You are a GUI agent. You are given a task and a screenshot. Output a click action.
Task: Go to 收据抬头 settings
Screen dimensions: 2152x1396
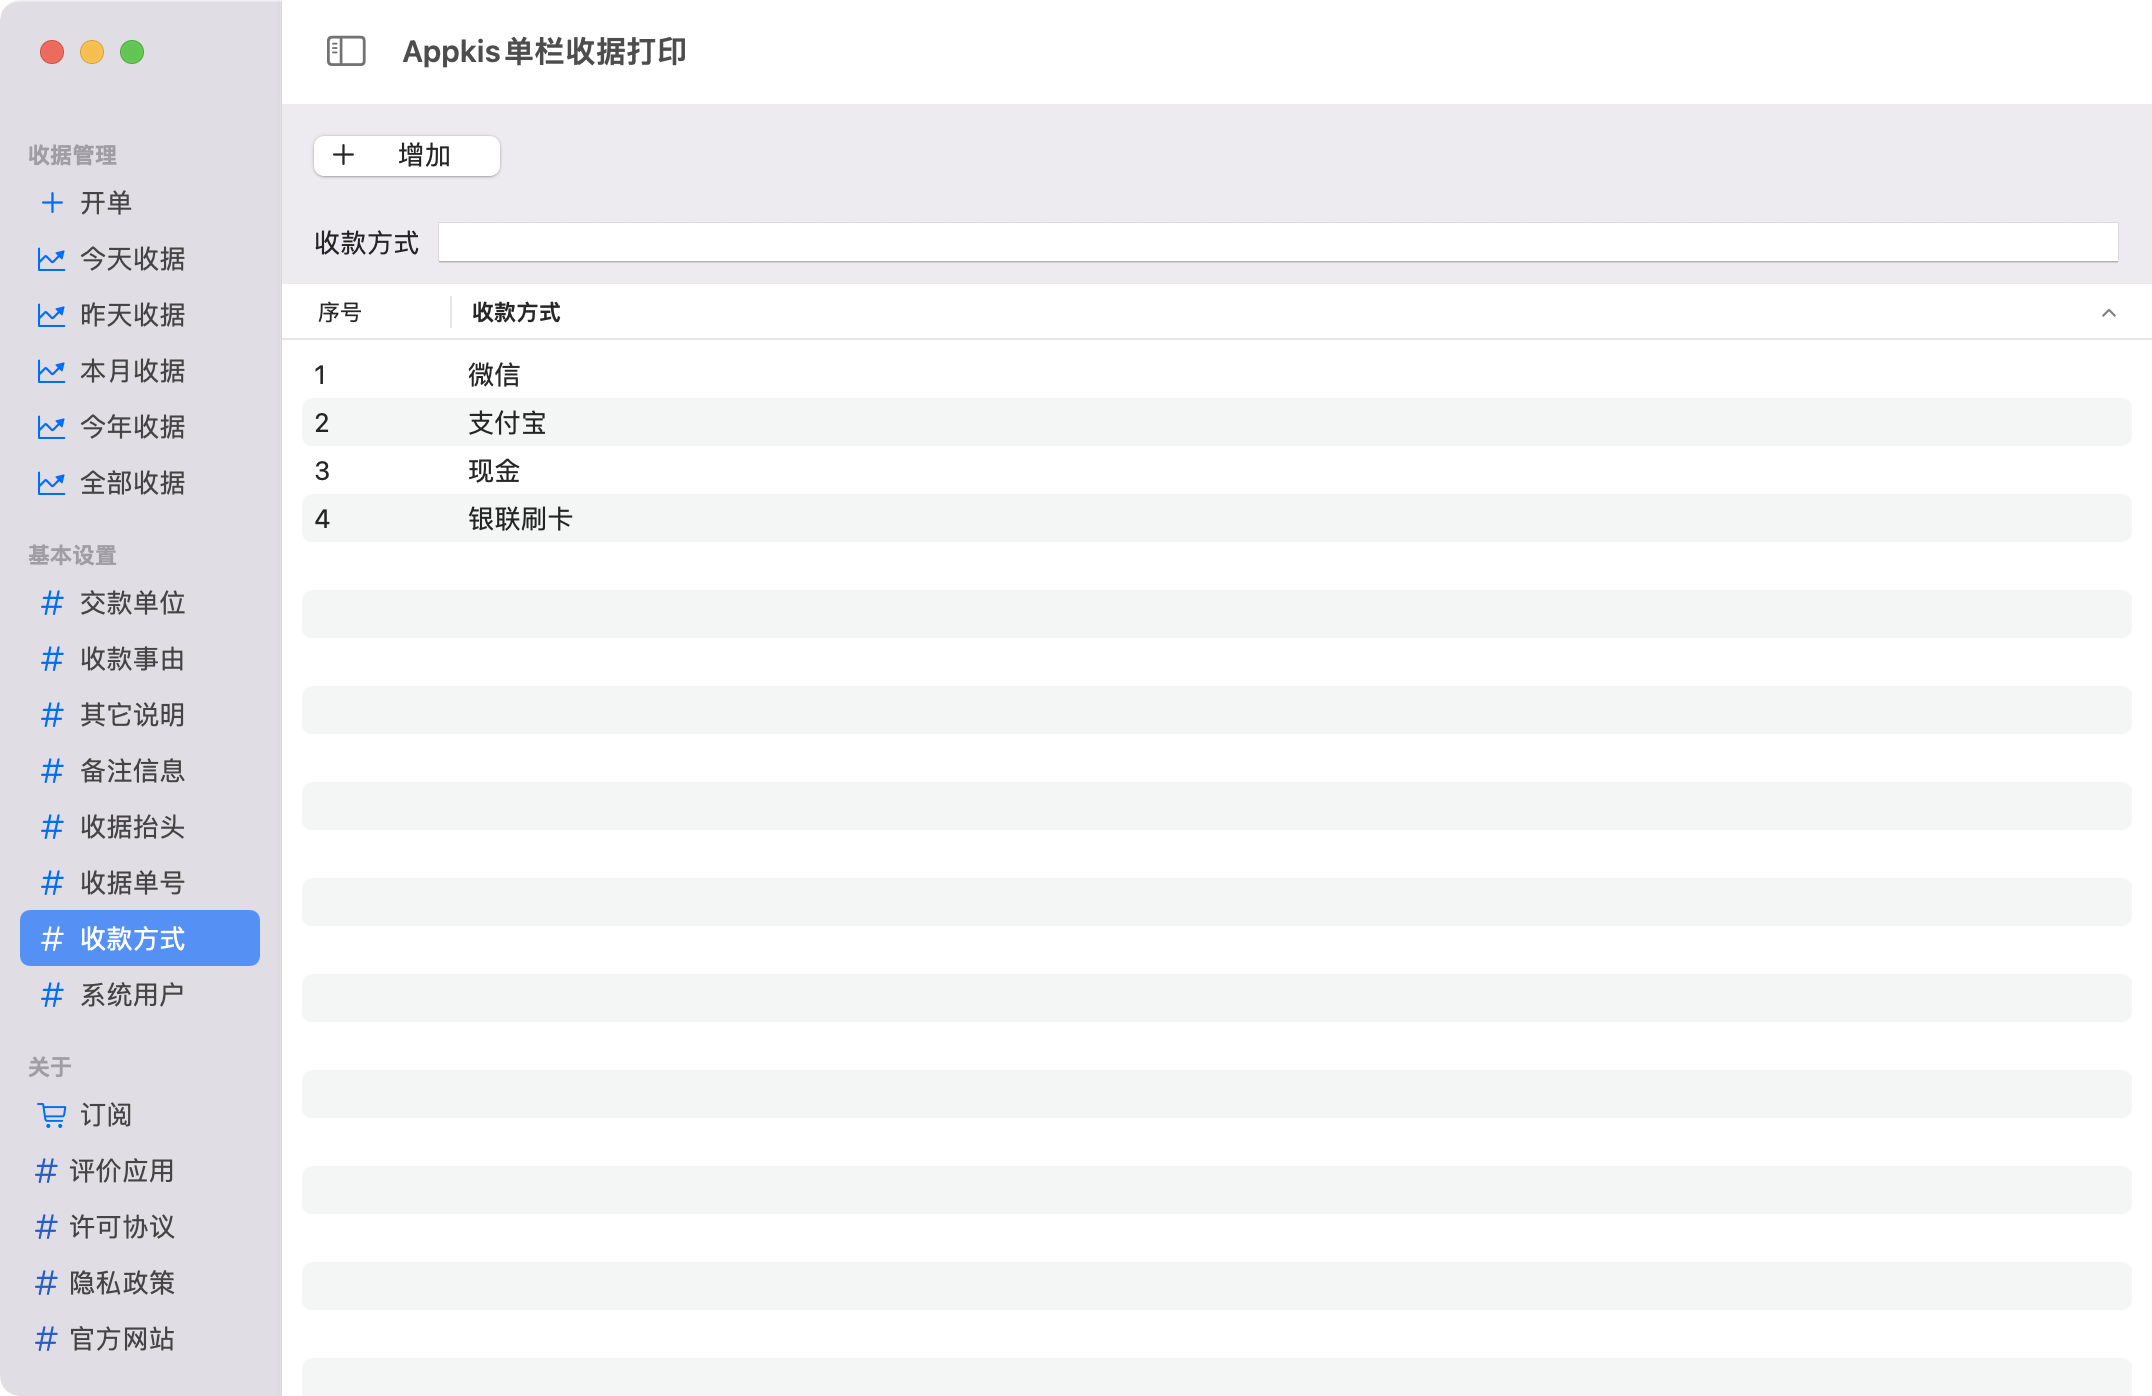(x=140, y=827)
